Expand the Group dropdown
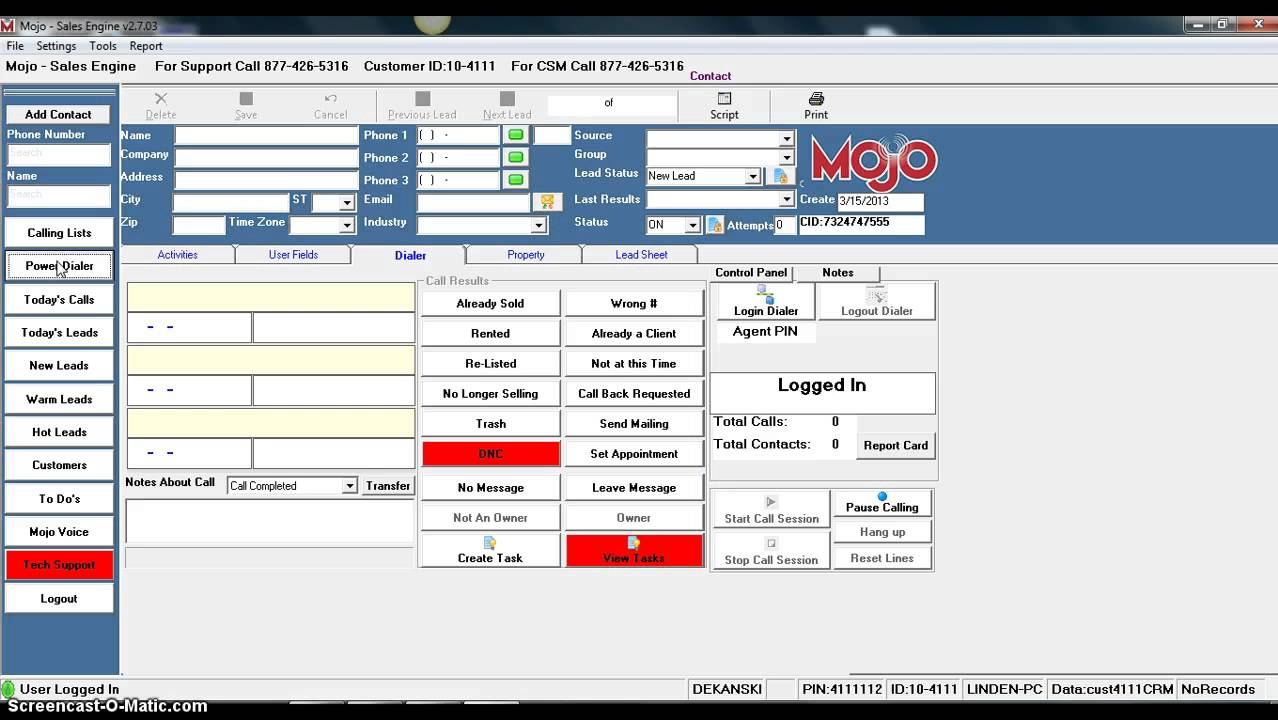Viewport: 1278px width, 720px height. (786, 157)
